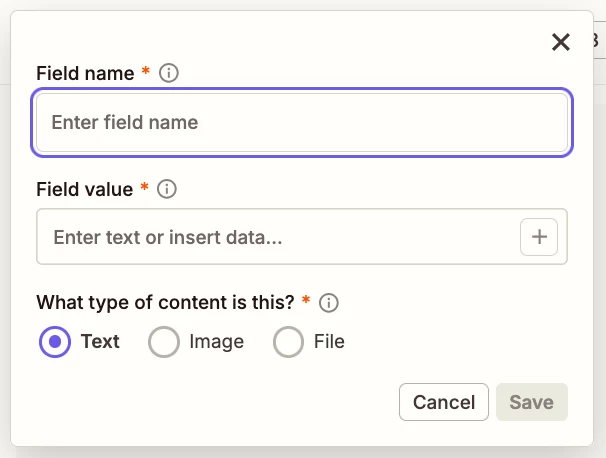Click the red asterisk next to Field name
606x458 pixels.
click(x=146, y=72)
